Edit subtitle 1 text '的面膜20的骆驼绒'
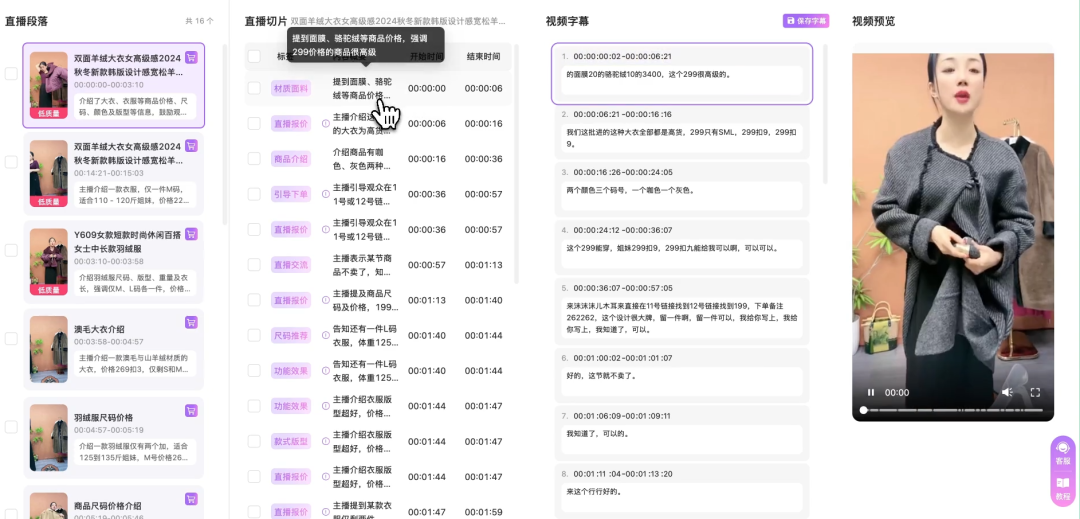The height and width of the screenshot is (519, 1080). pos(682,80)
